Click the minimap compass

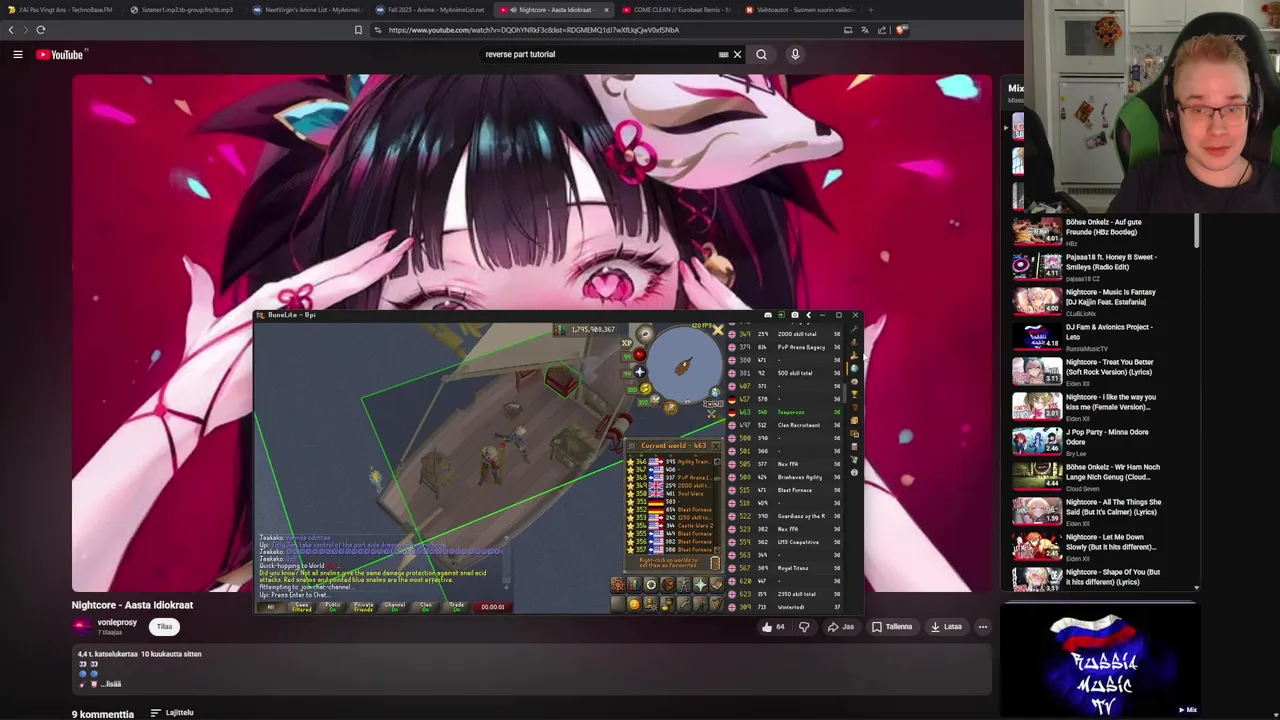[x=645, y=334]
